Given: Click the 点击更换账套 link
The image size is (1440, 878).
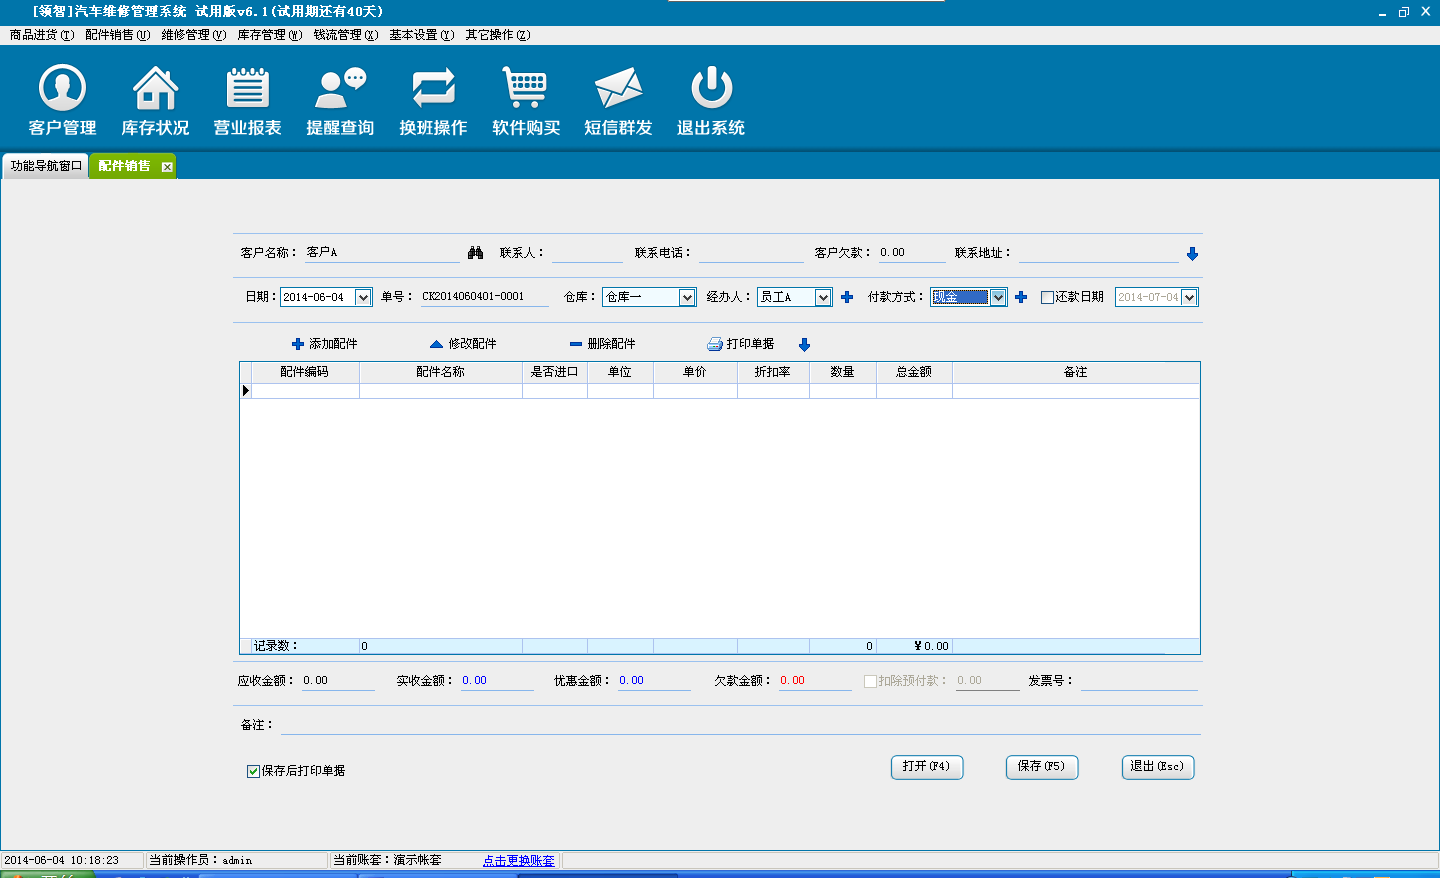Looking at the screenshot, I should pos(518,861).
